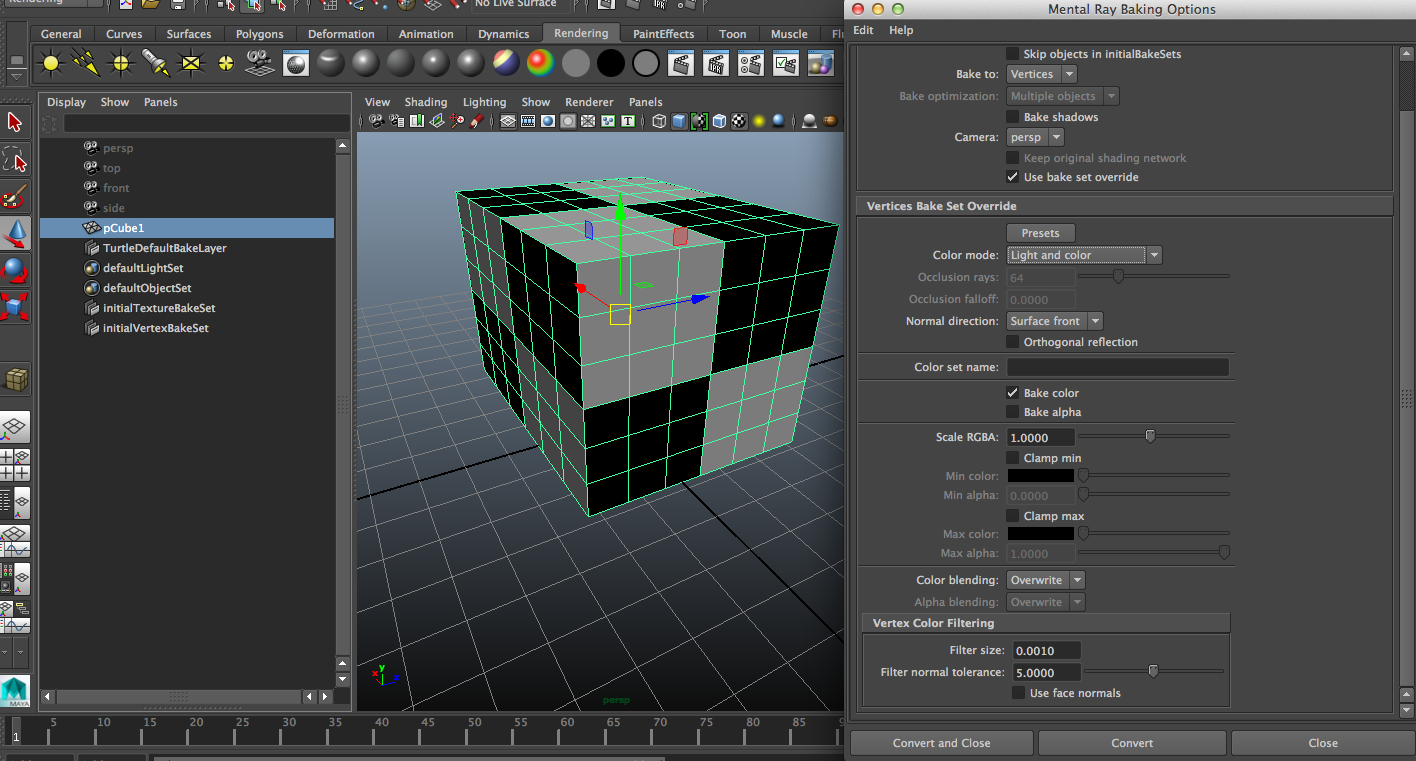Click the Spot Light shelf icon

[155, 64]
